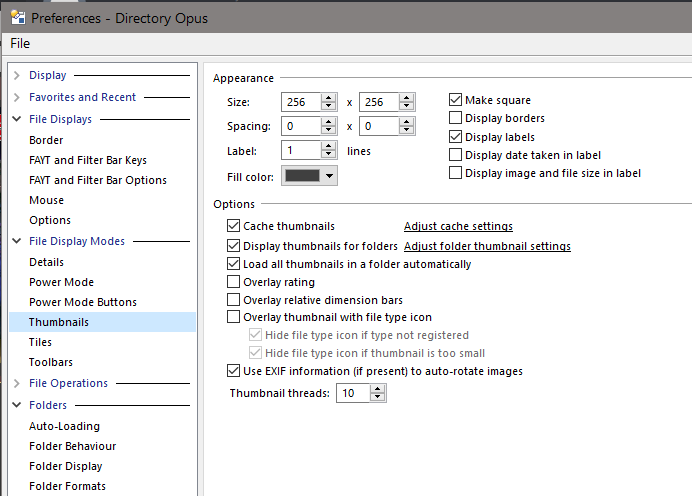Image resolution: width=692 pixels, height=496 pixels.
Task: Expand the Display category
Action: 17,75
